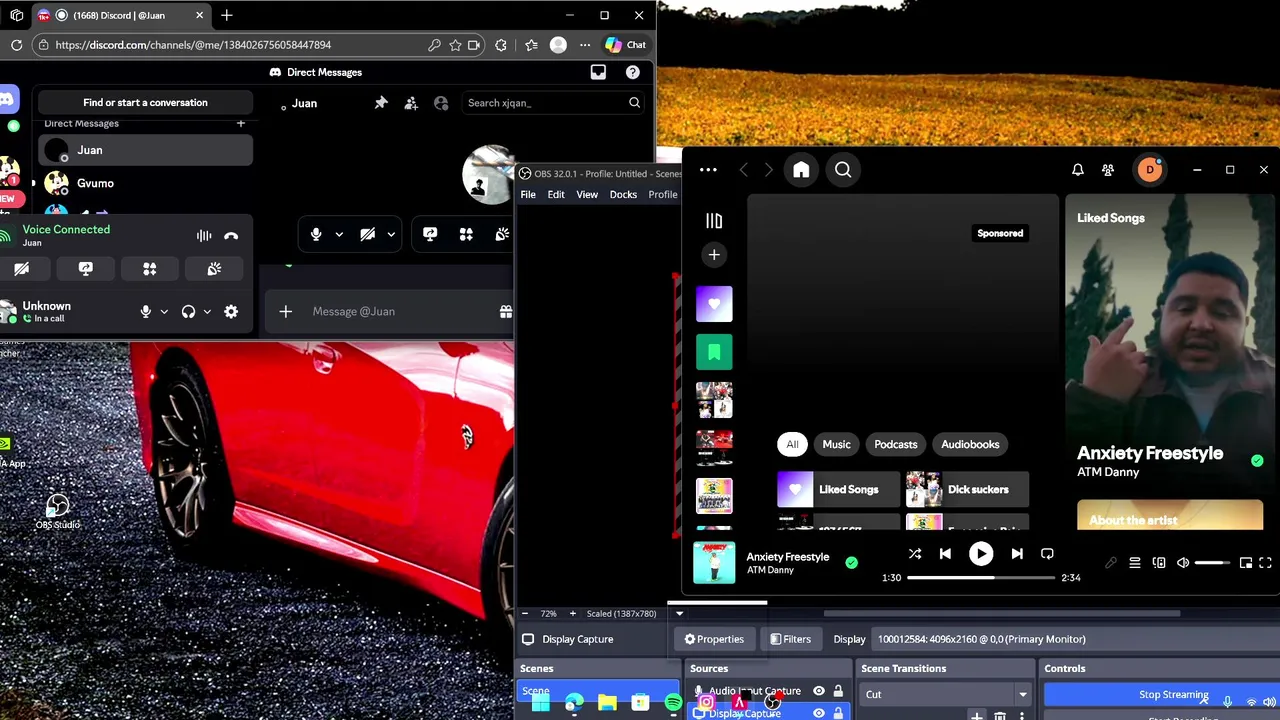Skip to next track in Spotify
Image resolution: width=1280 pixels, height=720 pixels.
point(1017,553)
